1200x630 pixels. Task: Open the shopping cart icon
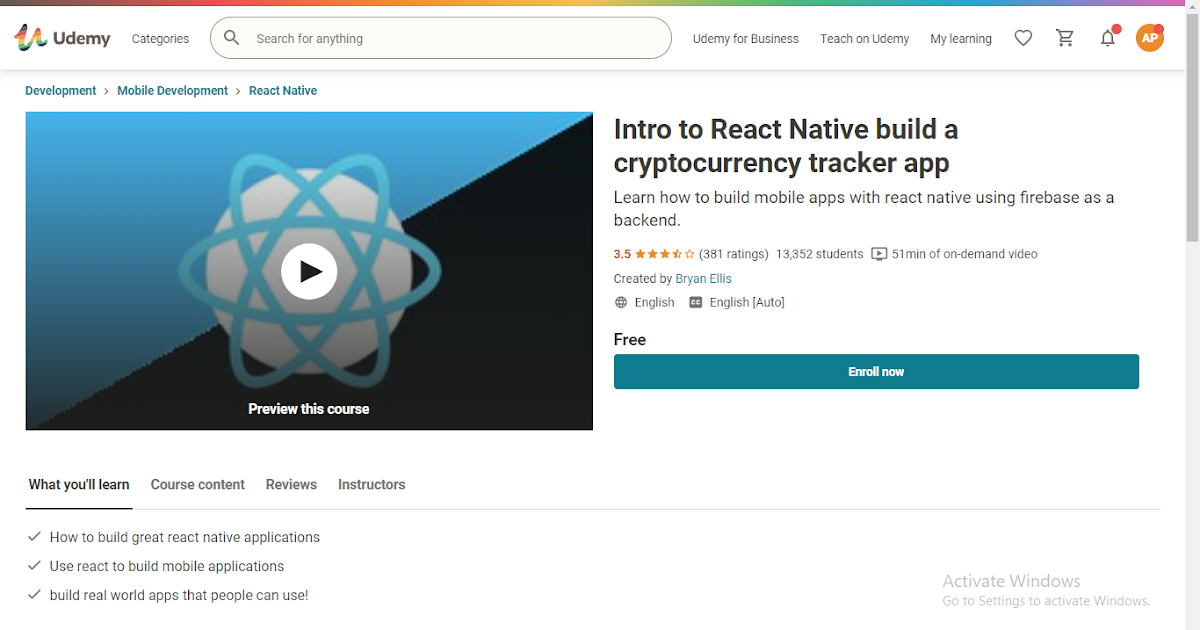(1065, 38)
